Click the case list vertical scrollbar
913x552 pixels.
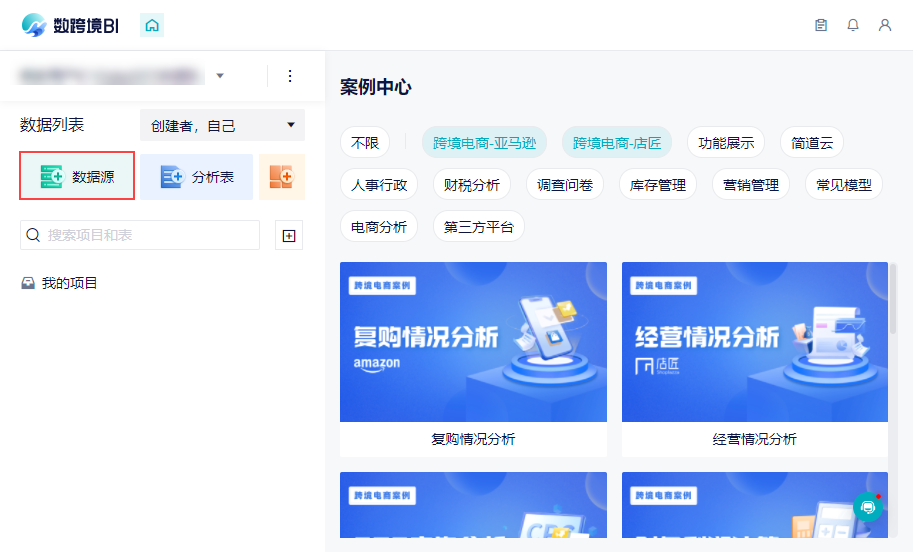point(893,300)
